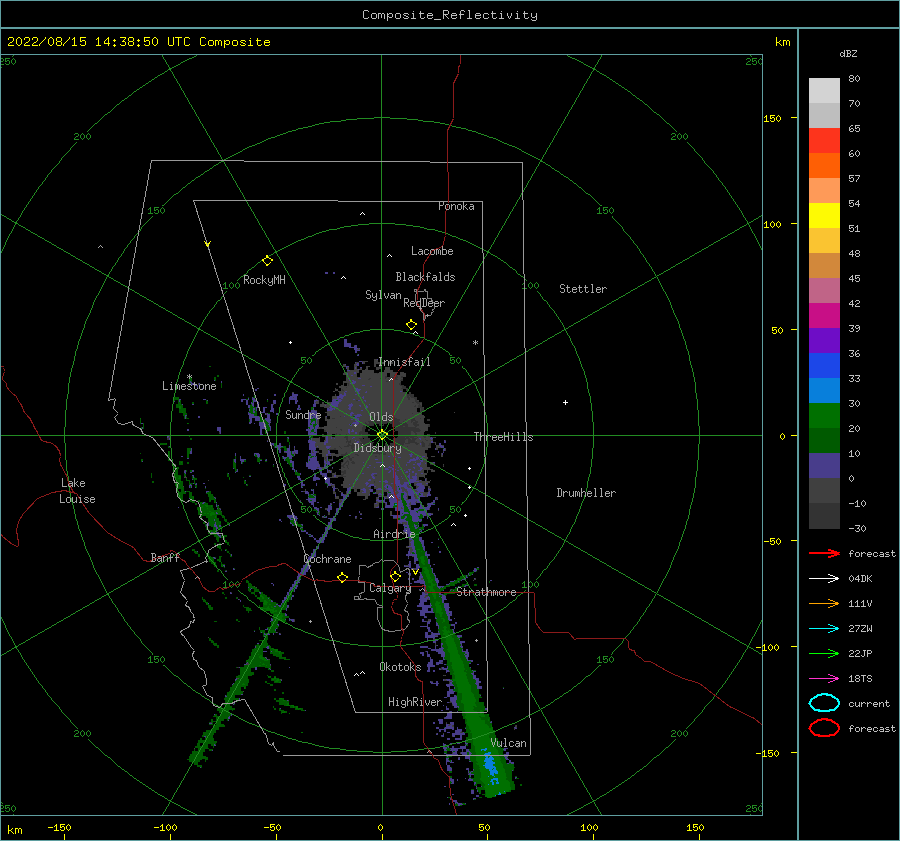Select the 45 dBZ pink swatch
900x841 pixels.
[x=824, y=290]
